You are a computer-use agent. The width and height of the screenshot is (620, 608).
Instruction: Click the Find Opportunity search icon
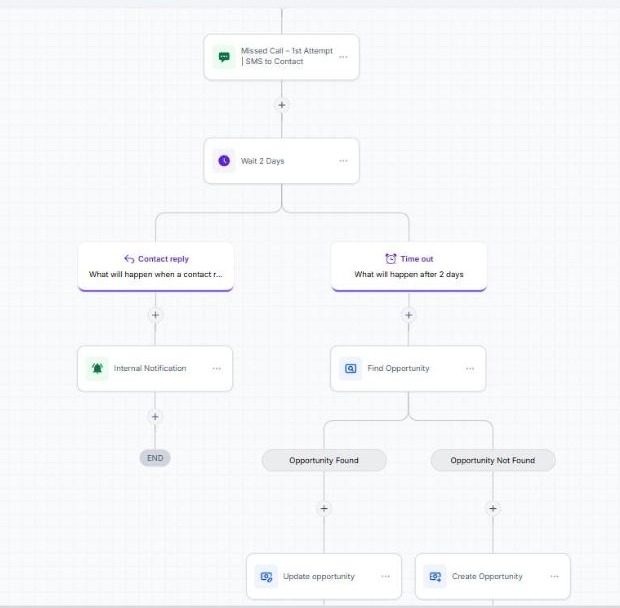pyautogui.click(x=350, y=368)
